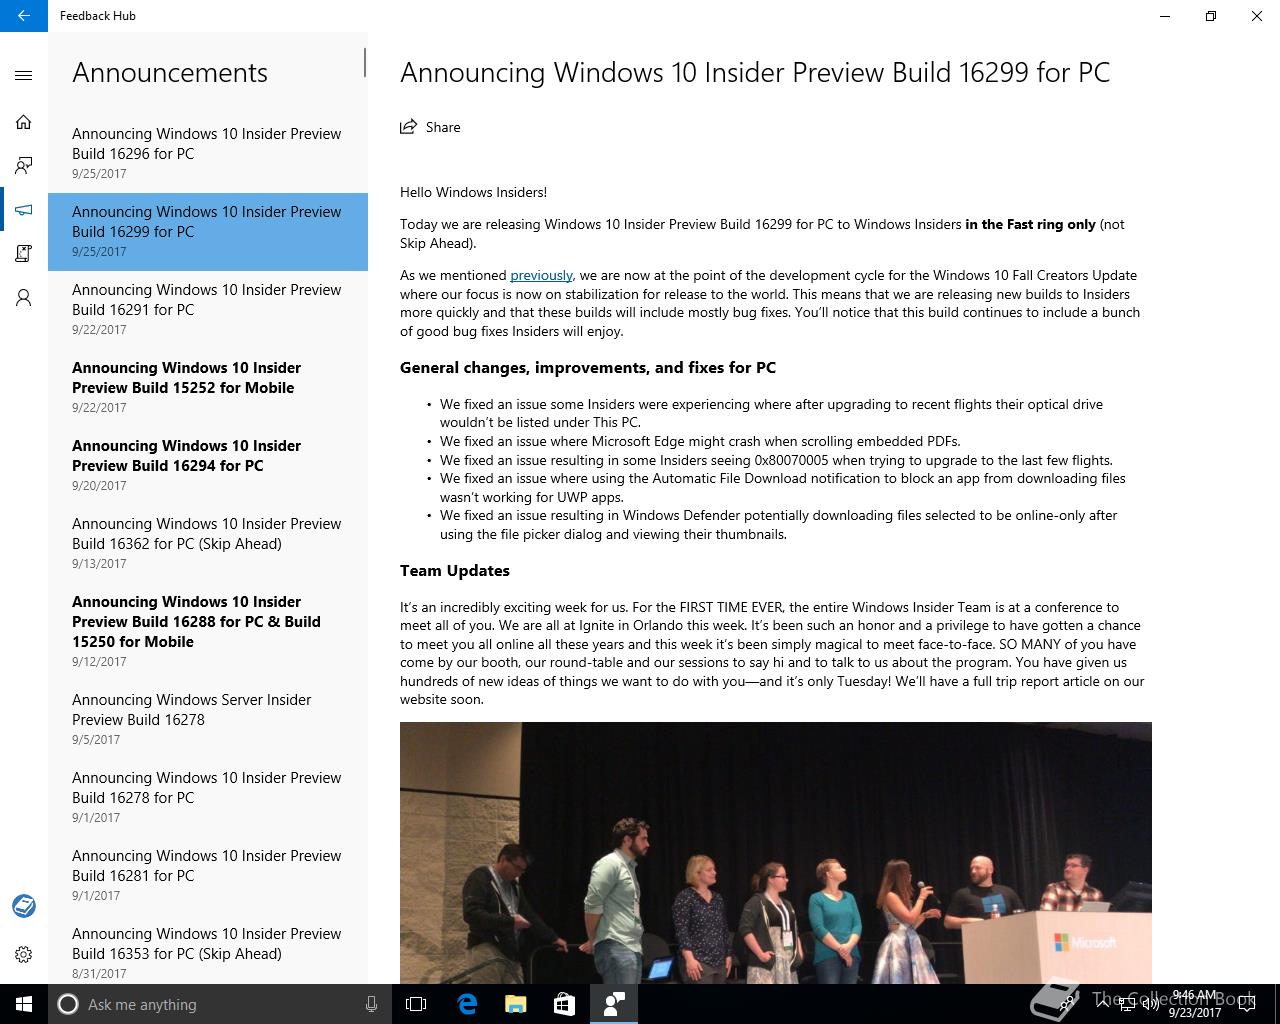Open Build 16291 for PC announcement
The width and height of the screenshot is (1280, 1024).
[x=208, y=310]
